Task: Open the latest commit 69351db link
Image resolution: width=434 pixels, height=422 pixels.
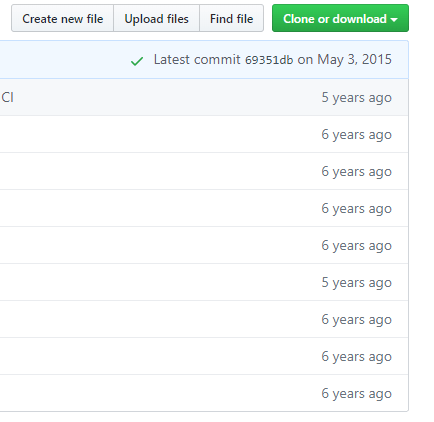Action: tap(269, 60)
